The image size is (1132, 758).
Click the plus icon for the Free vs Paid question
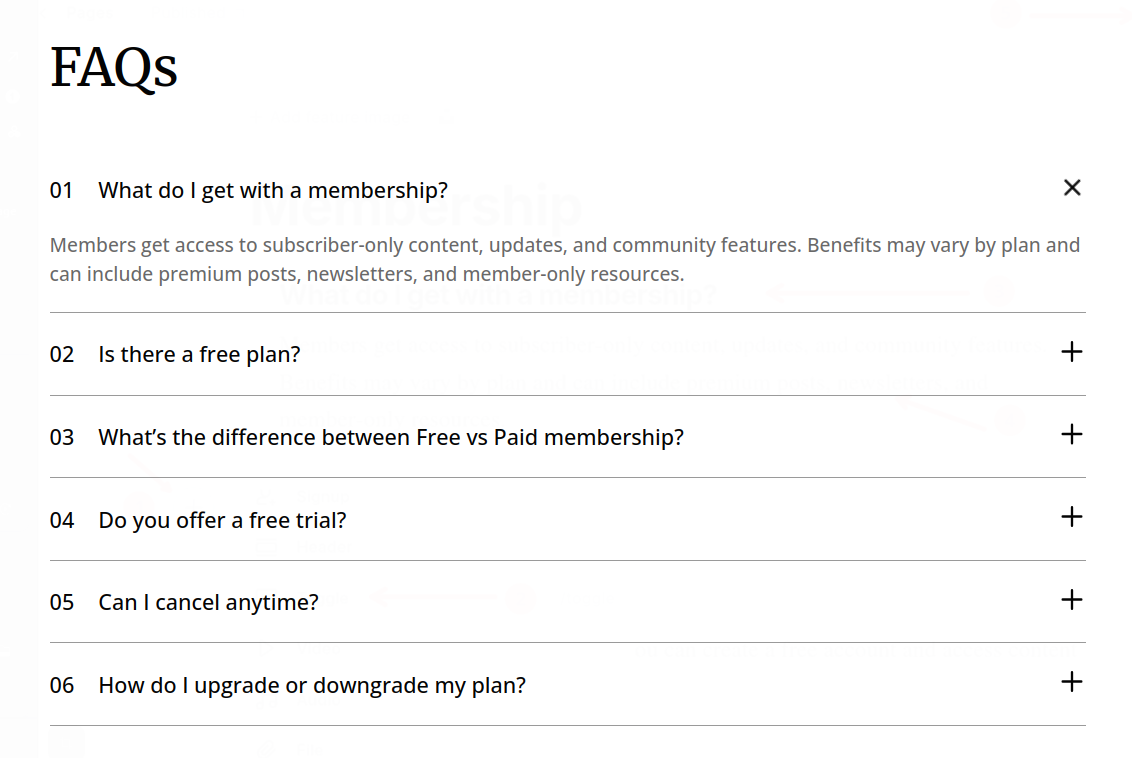[x=1072, y=434]
